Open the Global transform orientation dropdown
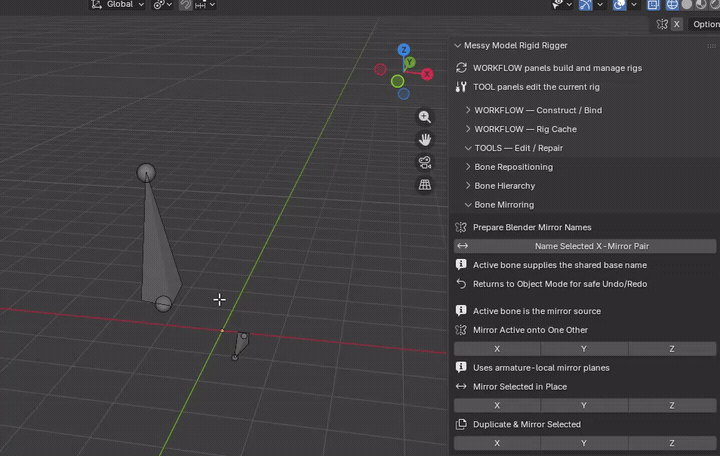Screen dimensions: 720x456 click(x=118, y=5)
